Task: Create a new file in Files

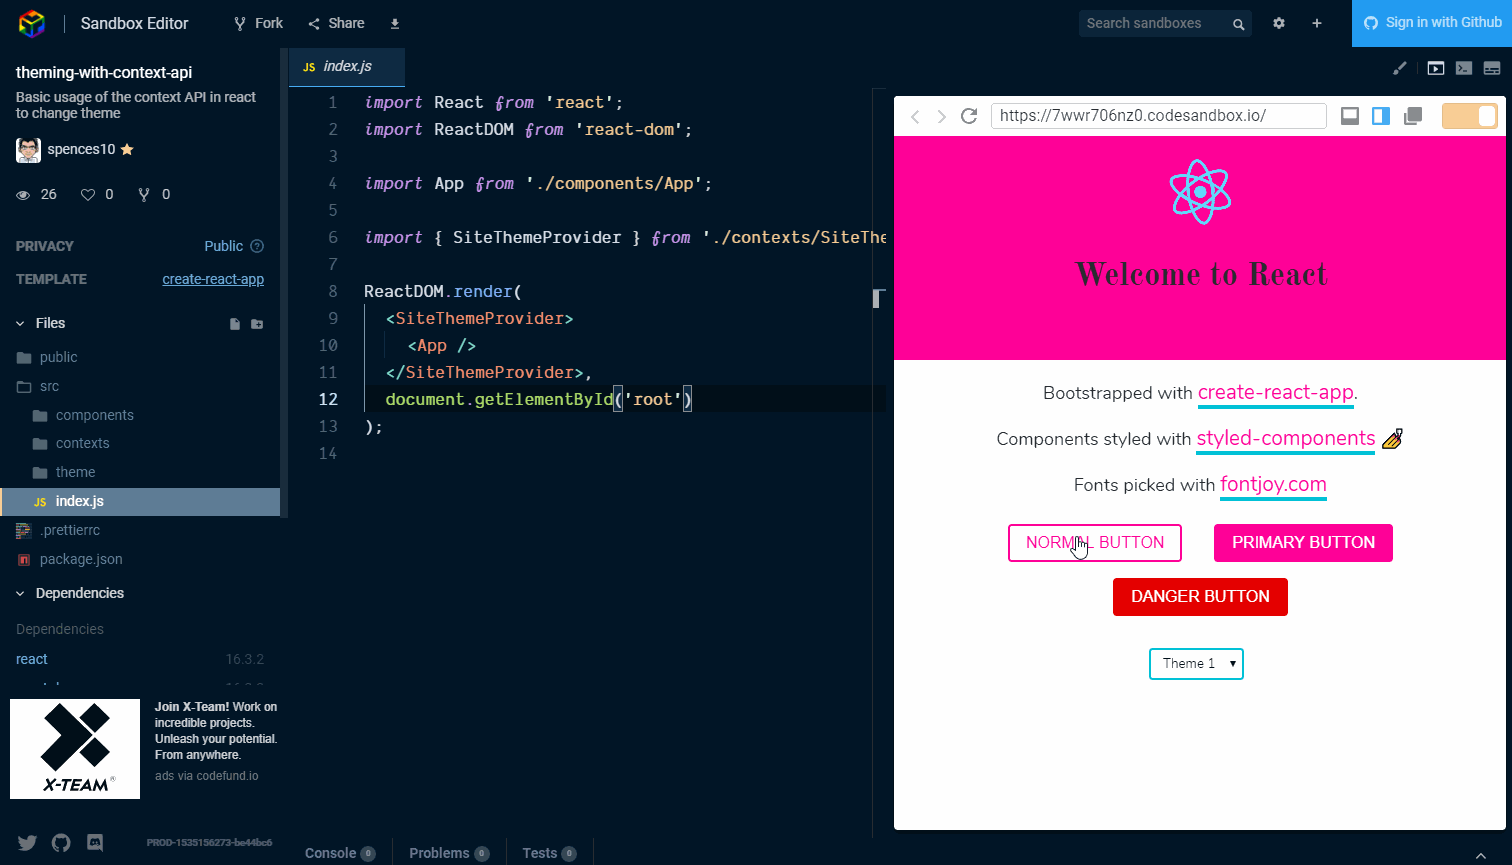Action: (x=235, y=324)
